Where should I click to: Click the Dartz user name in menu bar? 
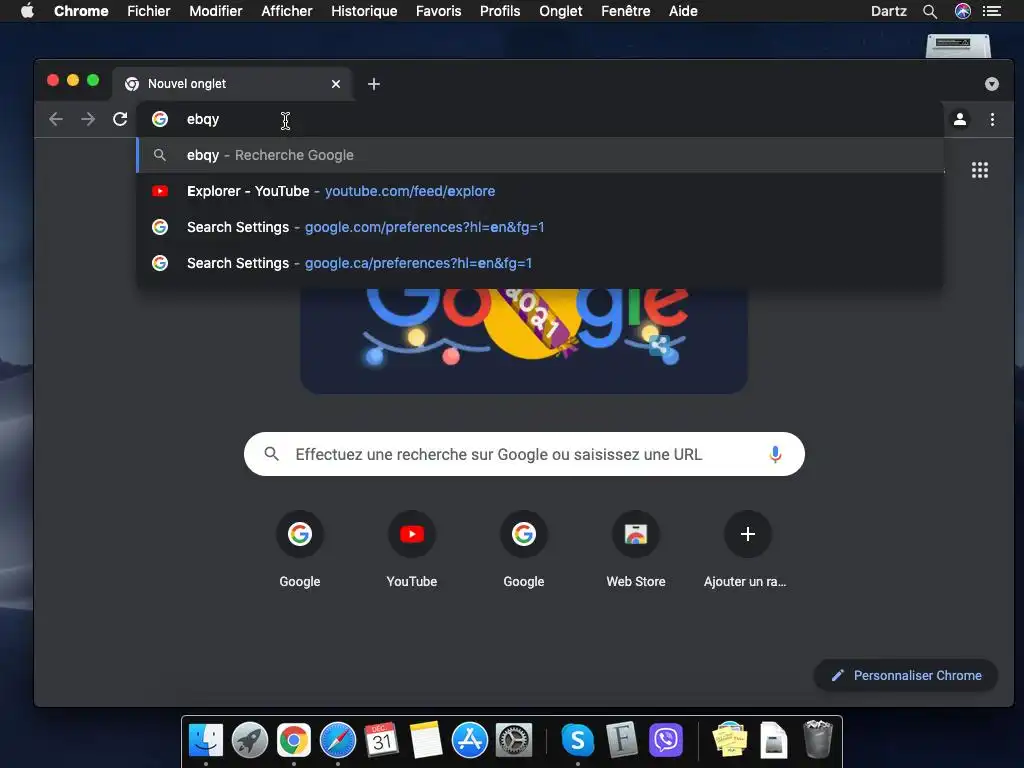click(888, 10)
